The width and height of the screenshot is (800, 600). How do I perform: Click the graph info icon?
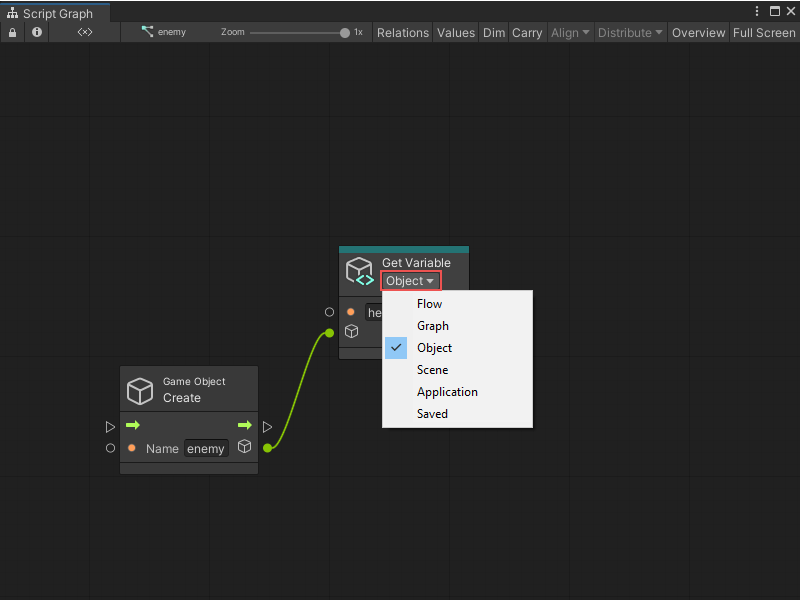pos(36,32)
